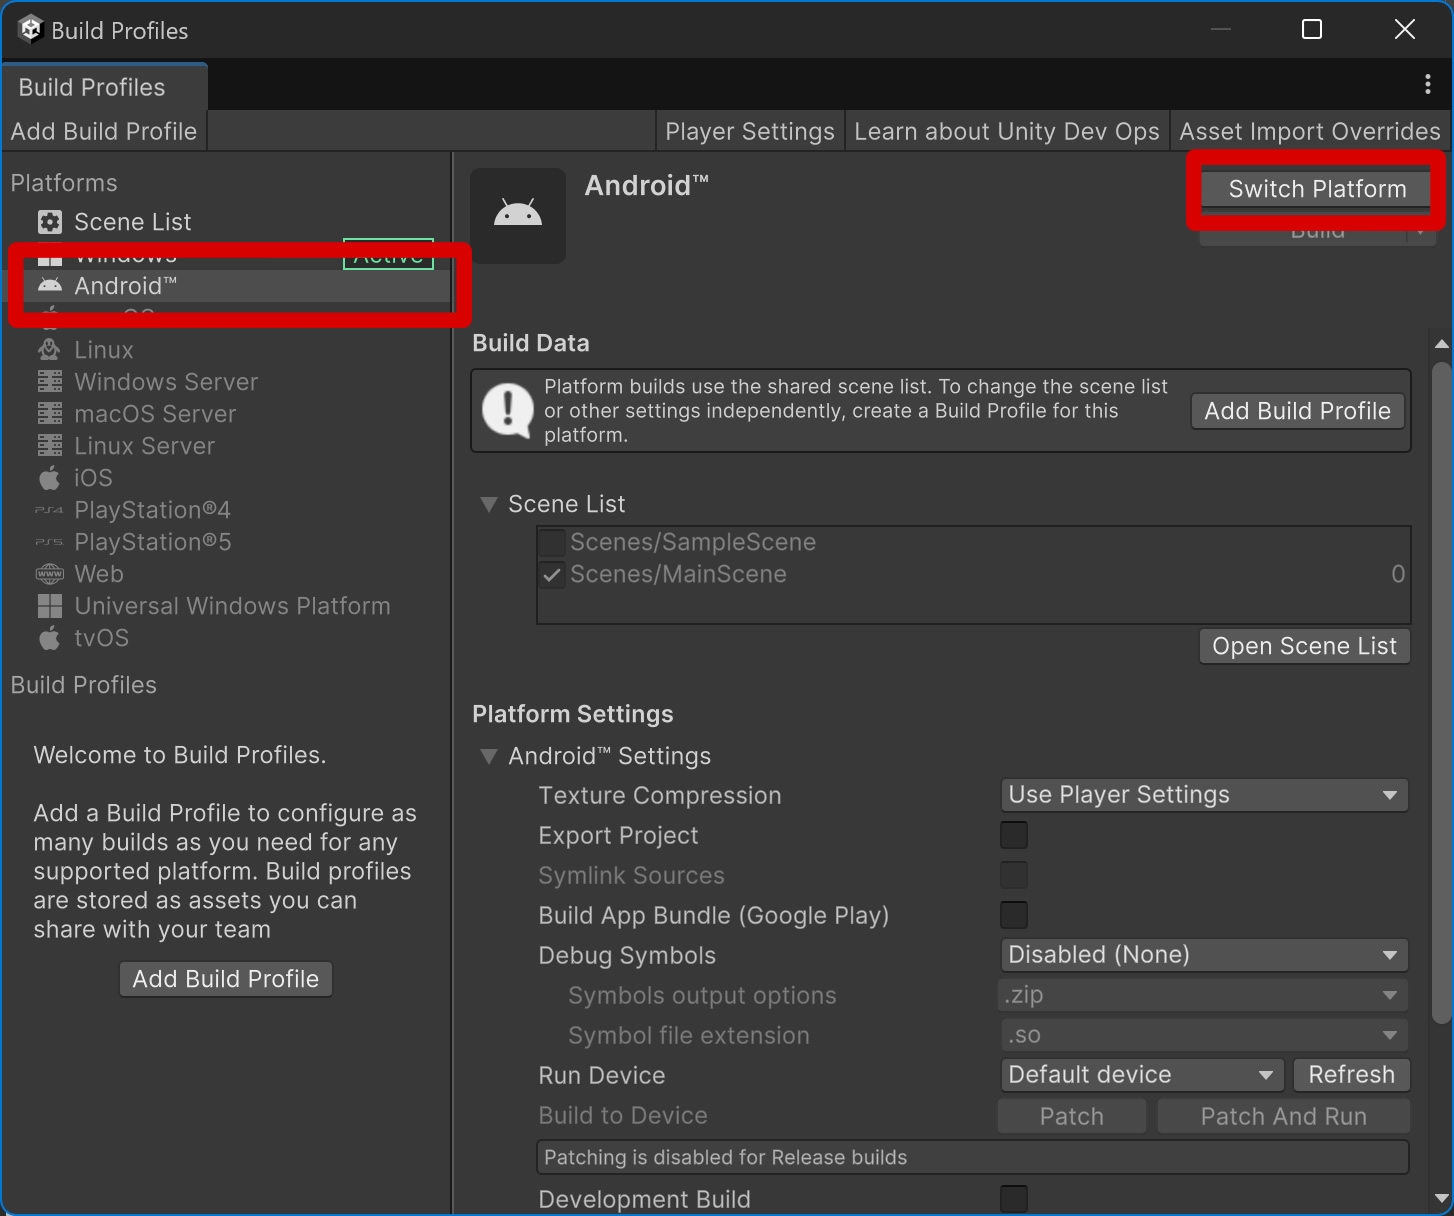Click the "Platform Settings" heading
Image resolution: width=1454 pixels, height=1216 pixels.
click(573, 714)
